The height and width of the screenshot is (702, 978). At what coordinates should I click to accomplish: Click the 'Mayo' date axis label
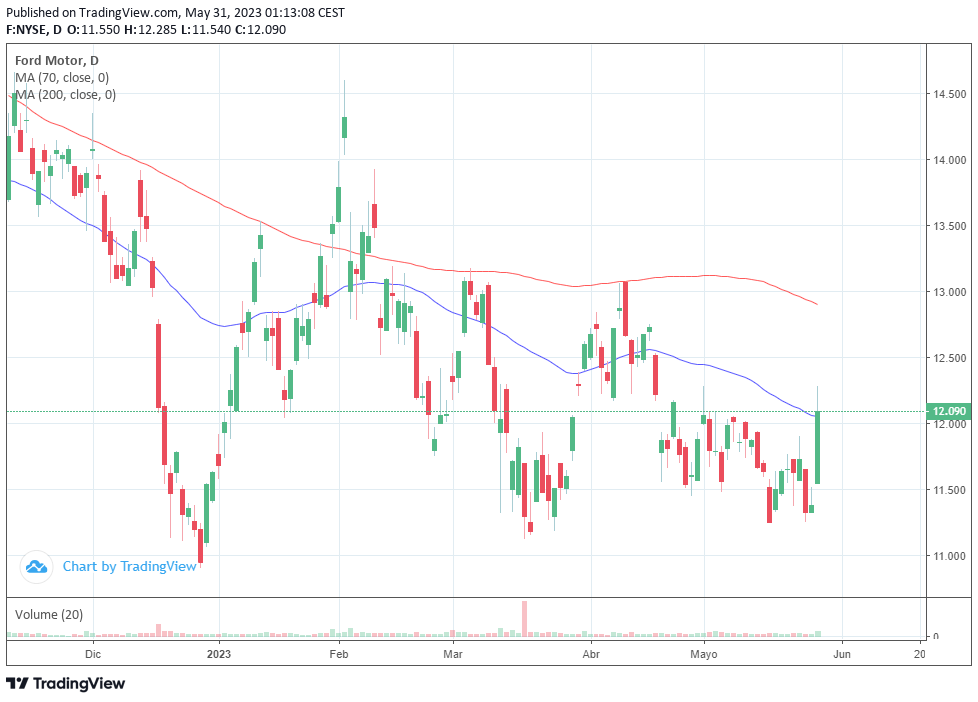tap(704, 654)
